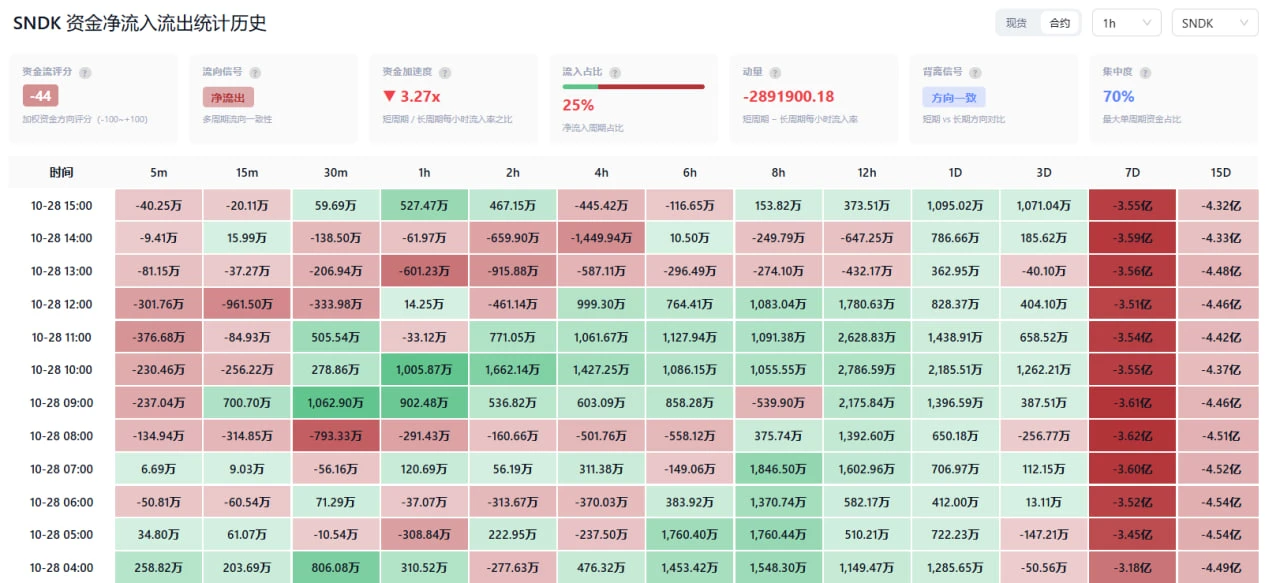Click the 30m column header

click(336, 173)
